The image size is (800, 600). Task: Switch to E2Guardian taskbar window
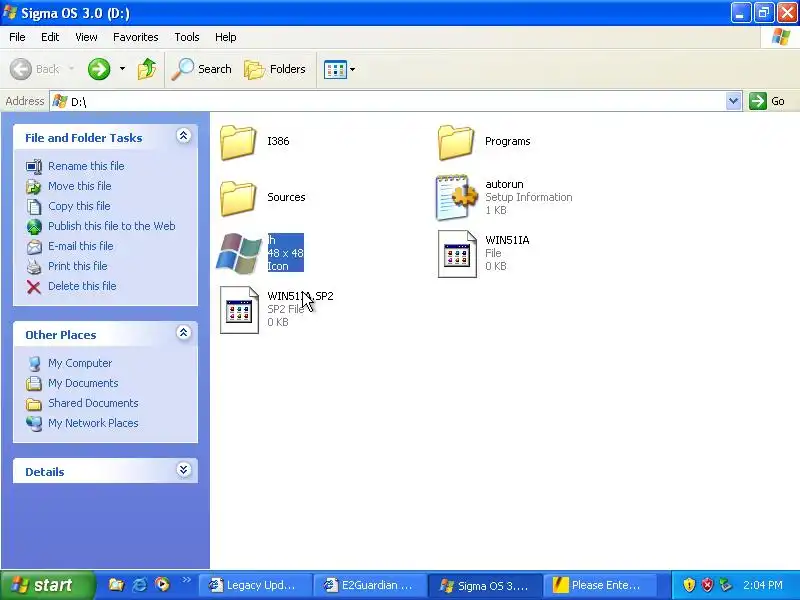coord(369,585)
